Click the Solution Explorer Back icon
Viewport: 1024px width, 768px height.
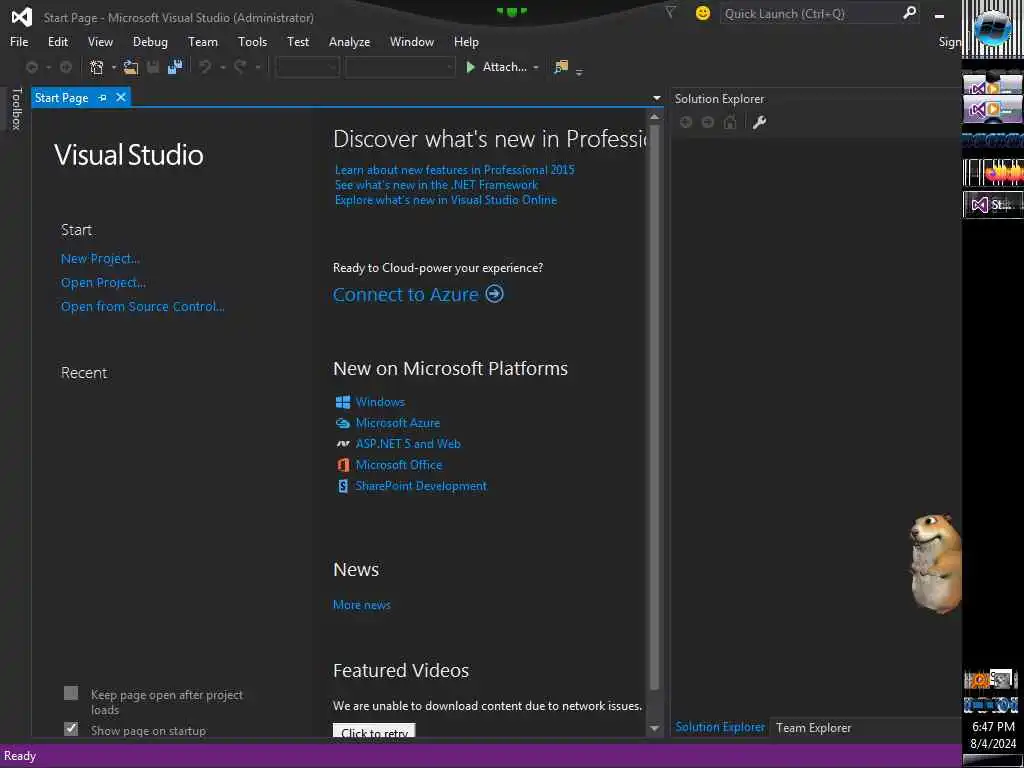686,122
